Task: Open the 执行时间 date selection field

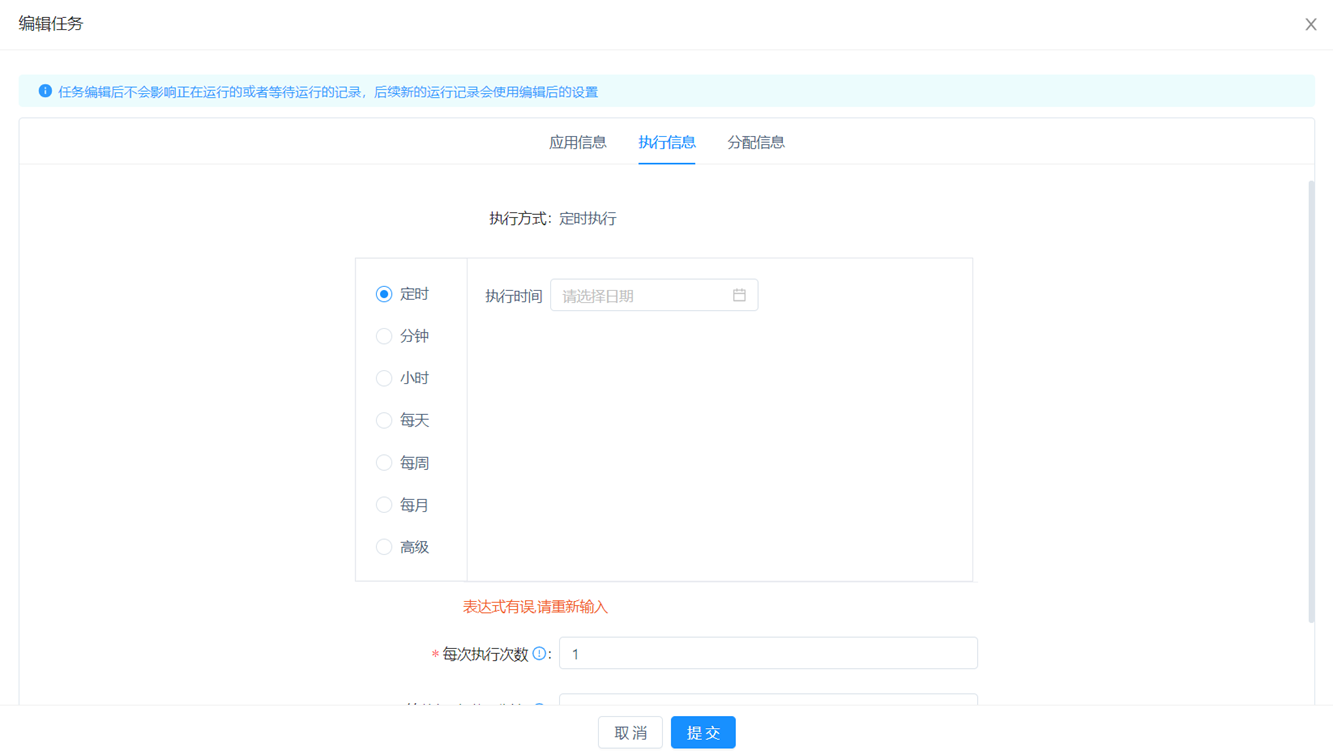Action: (x=642, y=295)
